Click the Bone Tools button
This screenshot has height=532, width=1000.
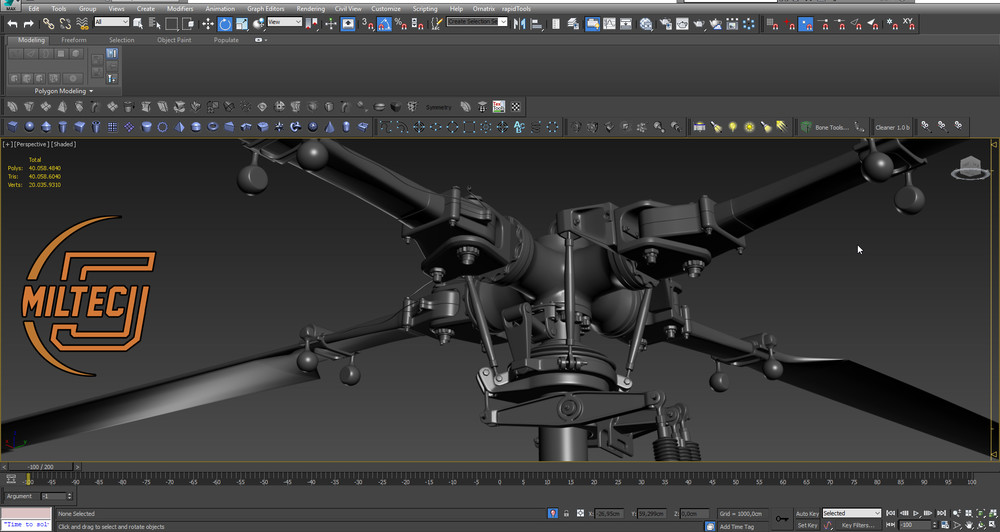[x=830, y=127]
